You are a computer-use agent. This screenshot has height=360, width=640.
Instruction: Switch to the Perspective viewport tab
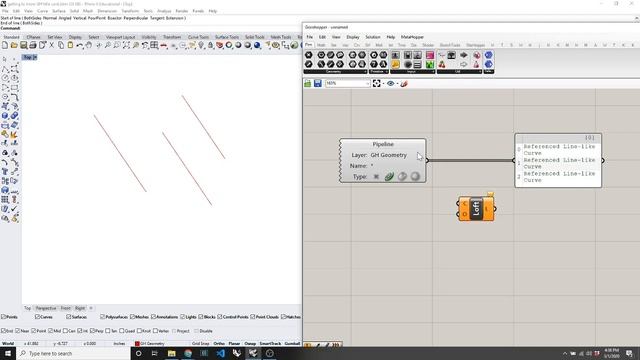pos(46,308)
